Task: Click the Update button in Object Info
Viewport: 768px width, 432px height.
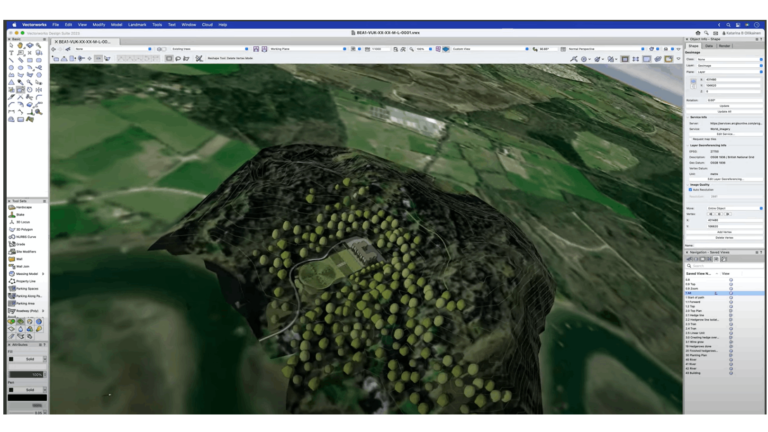Action: click(723, 104)
